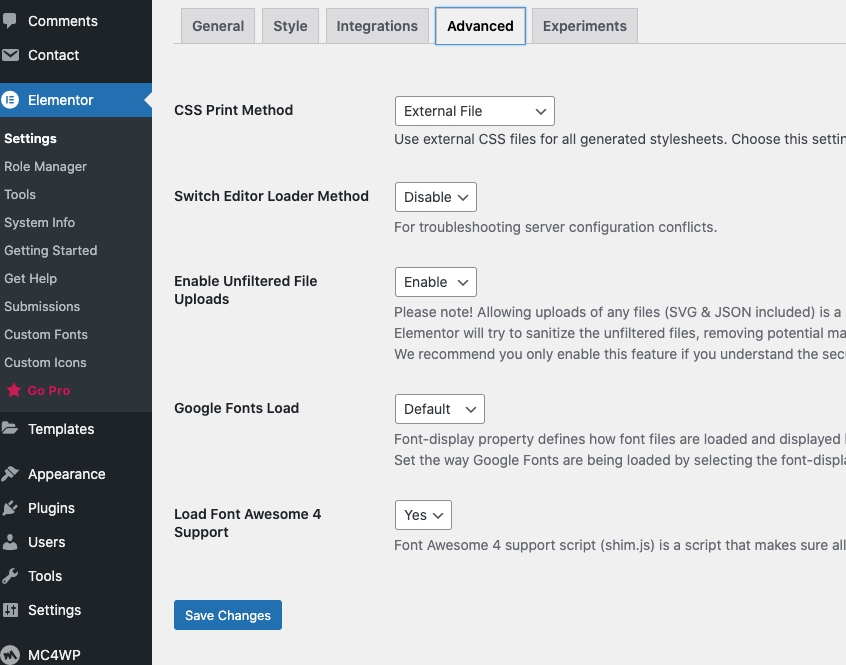Open the Role Manager submenu link
846x665 pixels.
pos(45,167)
